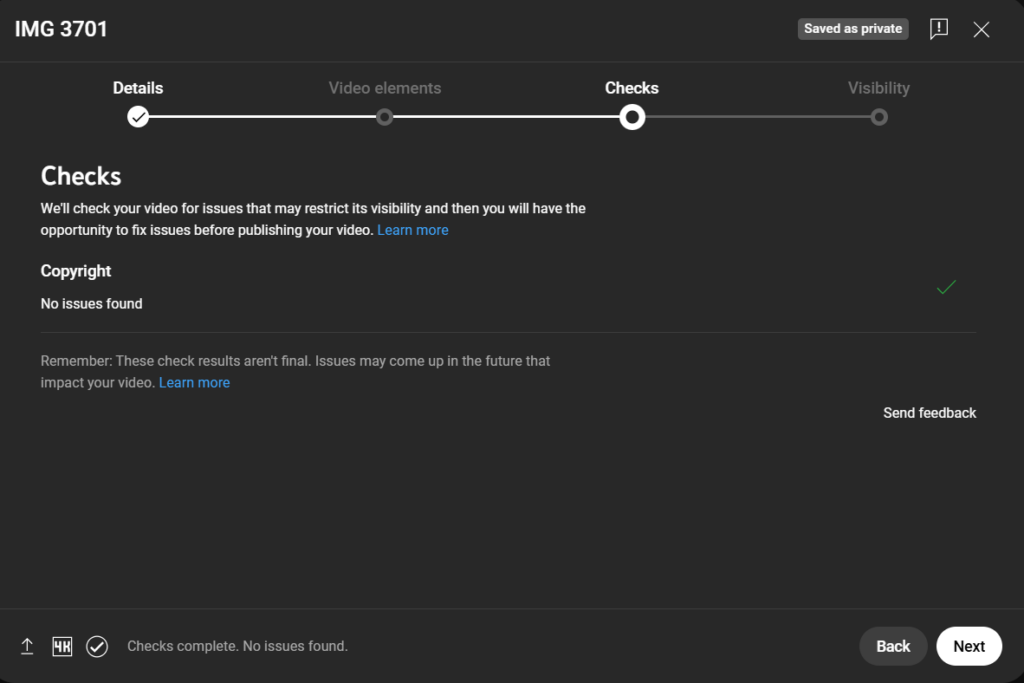Go to the Visibility tab label

pos(879,88)
